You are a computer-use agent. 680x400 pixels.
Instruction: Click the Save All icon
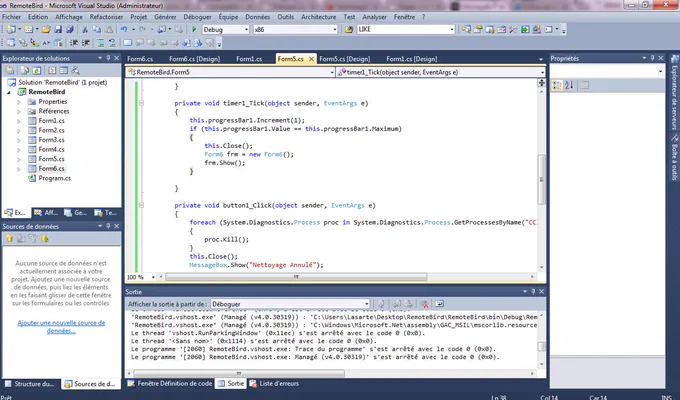point(69,30)
